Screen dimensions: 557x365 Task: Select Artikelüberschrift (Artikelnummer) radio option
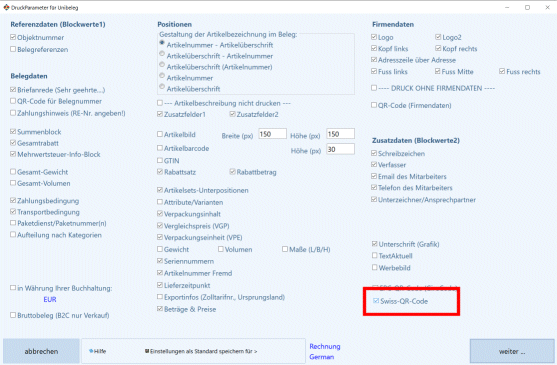[x=162, y=65]
